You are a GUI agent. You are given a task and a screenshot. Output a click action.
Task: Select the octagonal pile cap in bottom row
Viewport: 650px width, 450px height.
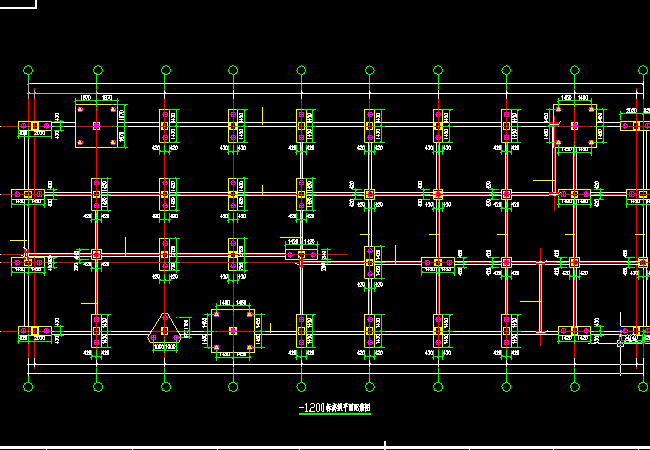[232, 329]
